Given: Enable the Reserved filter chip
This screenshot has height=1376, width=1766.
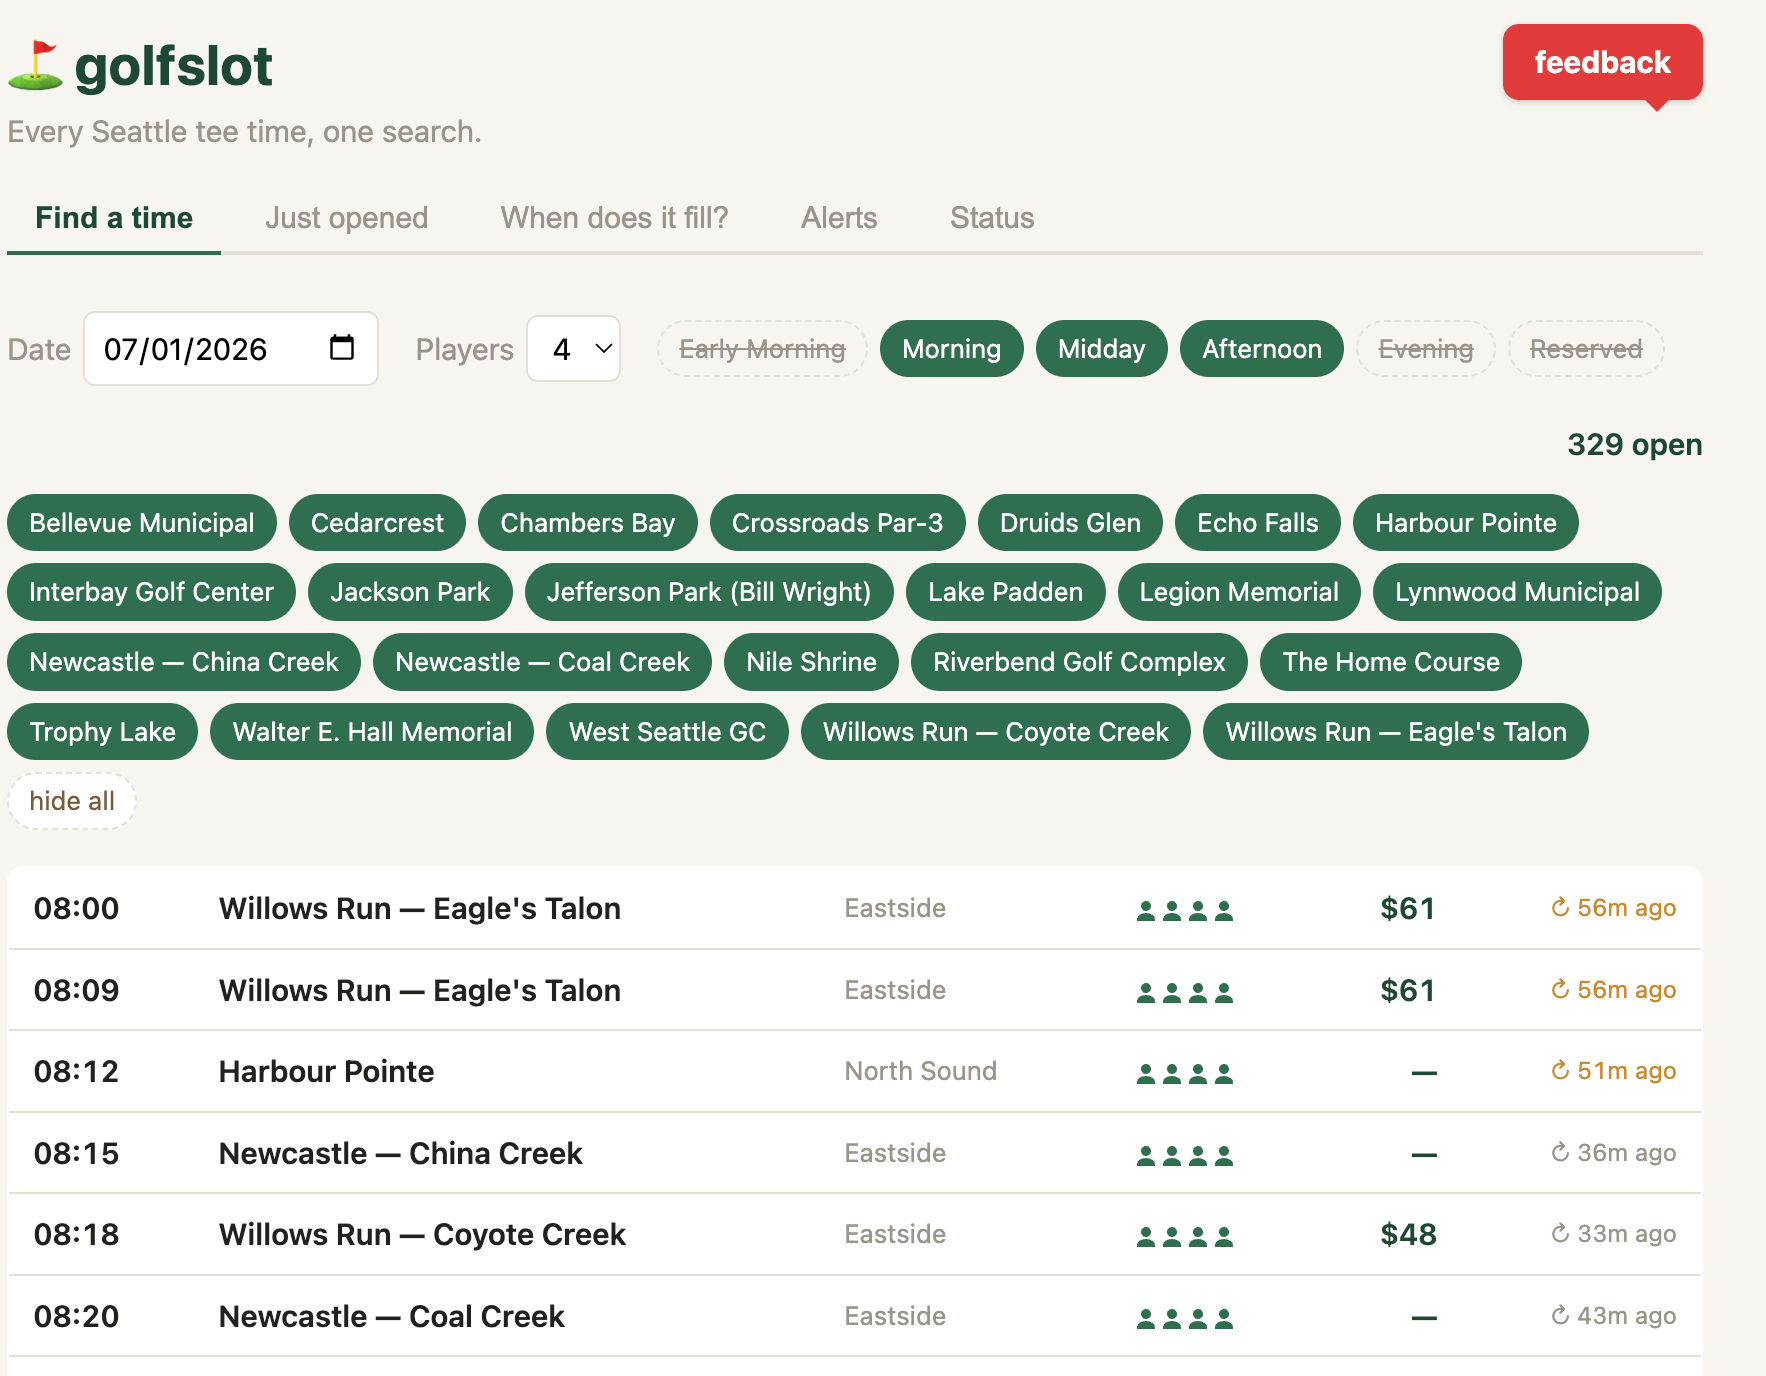Looking at the screenshot, I should (x=1586, y=349).
